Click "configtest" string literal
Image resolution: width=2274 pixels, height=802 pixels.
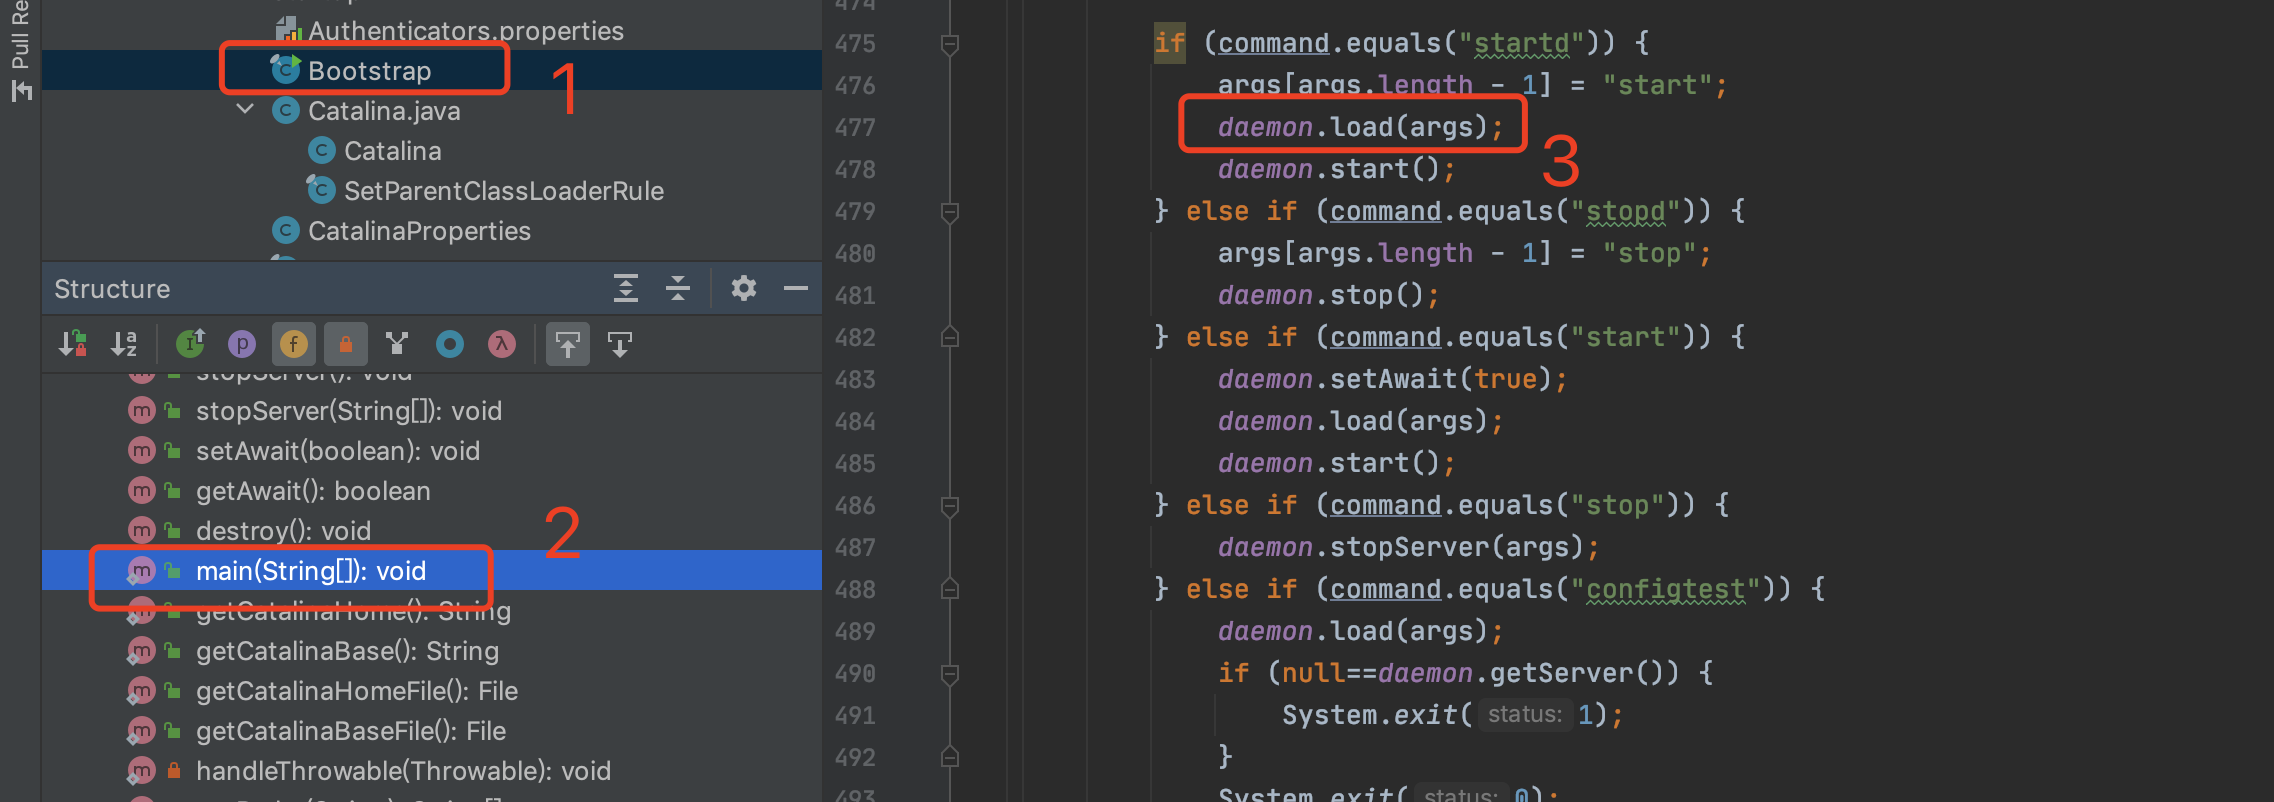tap(1665, 589)
